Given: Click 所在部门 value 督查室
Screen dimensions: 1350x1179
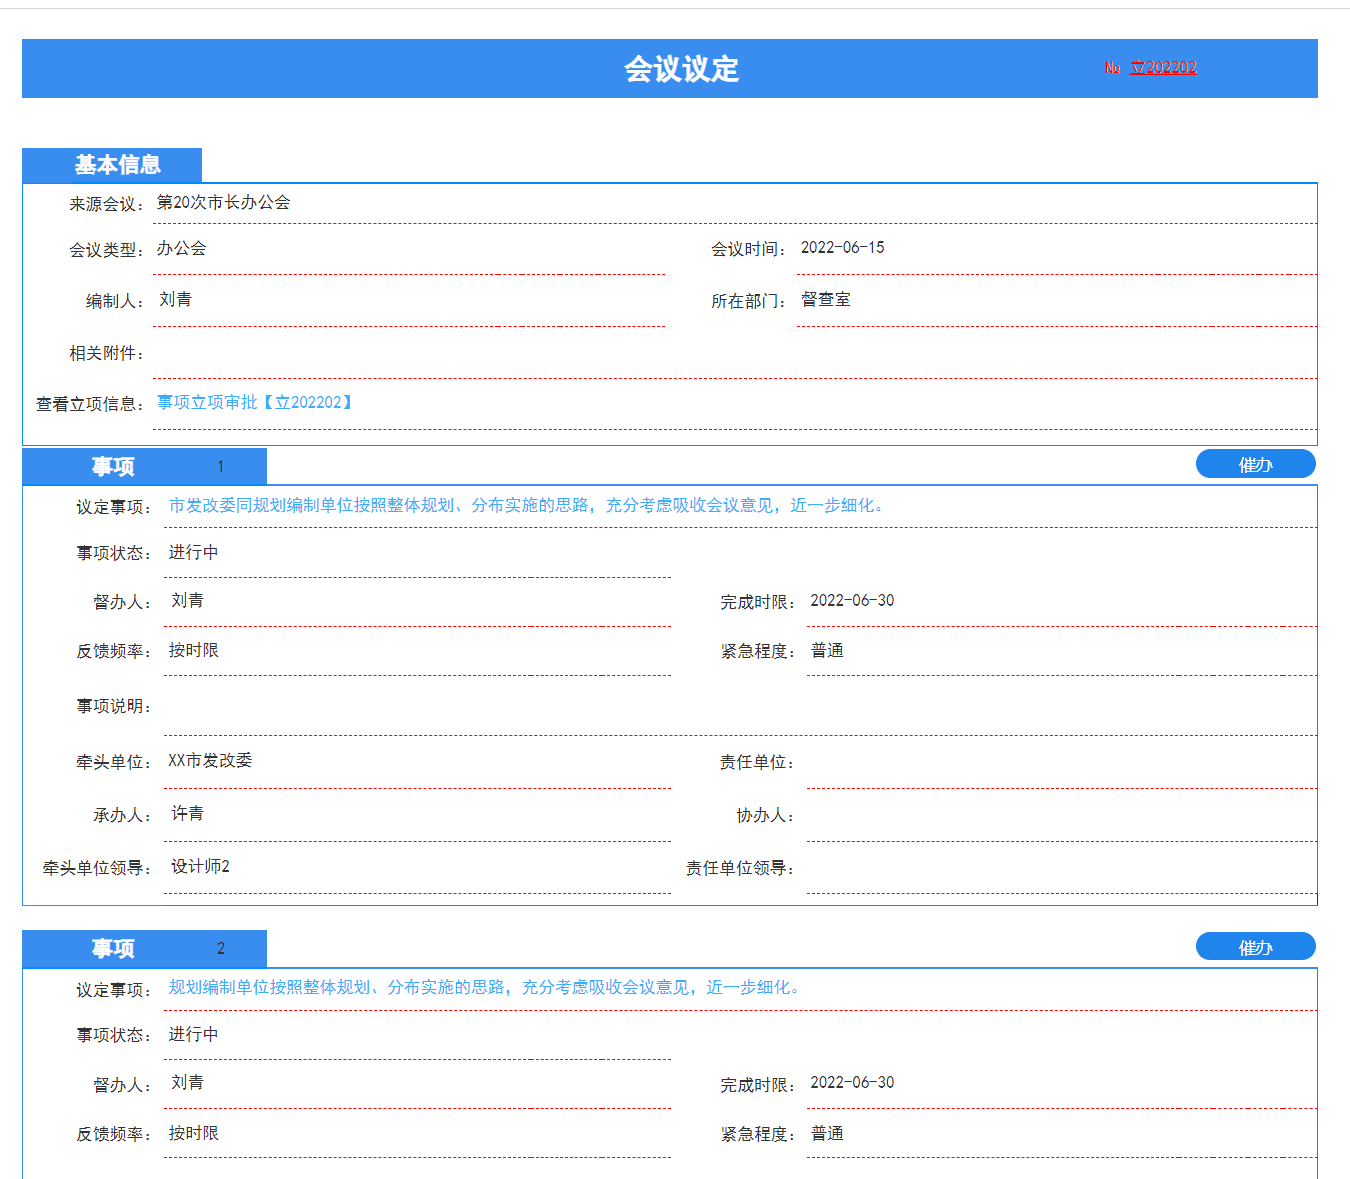Looking at the screenshot, I should (x=826, y=299).
